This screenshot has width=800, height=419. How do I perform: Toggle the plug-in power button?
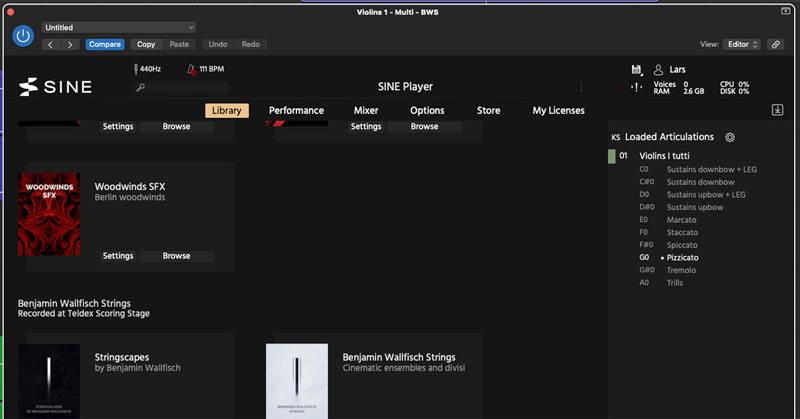[23, 36]
